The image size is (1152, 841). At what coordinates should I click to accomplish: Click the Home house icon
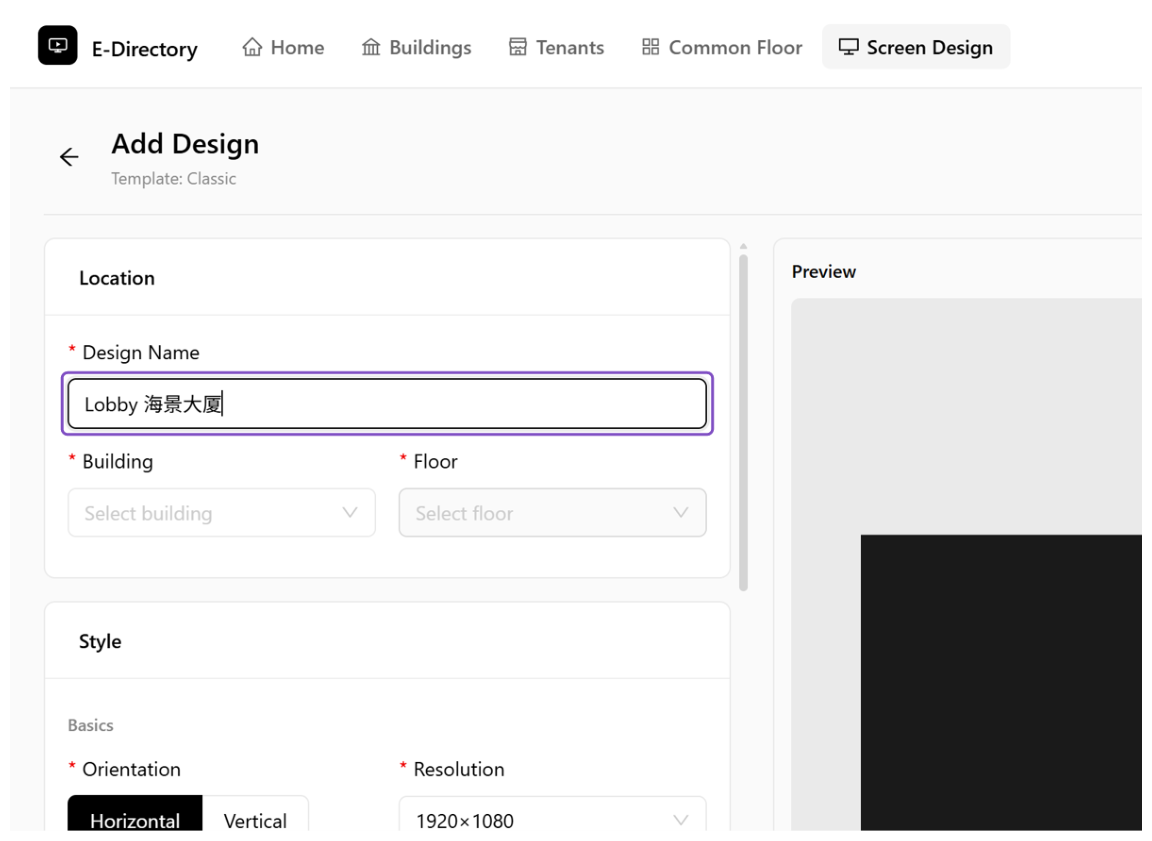252,47
